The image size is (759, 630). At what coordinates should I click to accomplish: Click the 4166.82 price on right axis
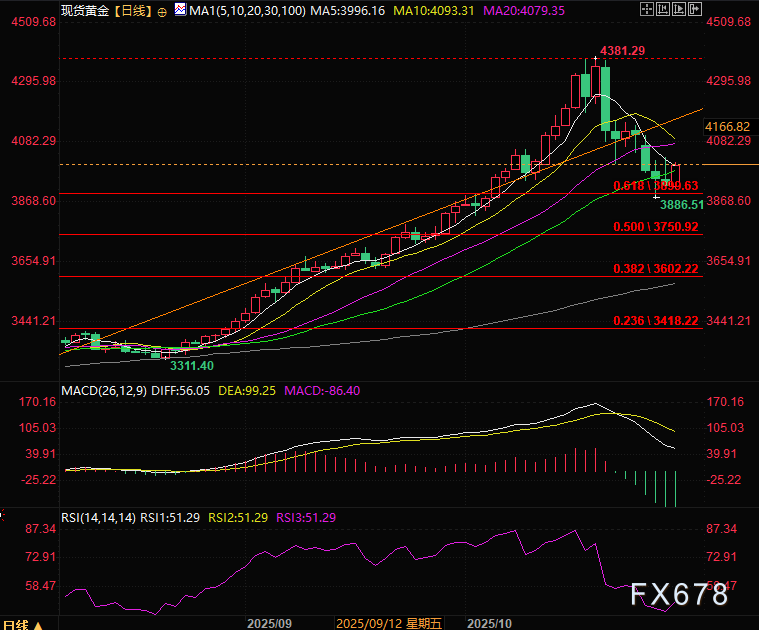[x=727, y=127]
